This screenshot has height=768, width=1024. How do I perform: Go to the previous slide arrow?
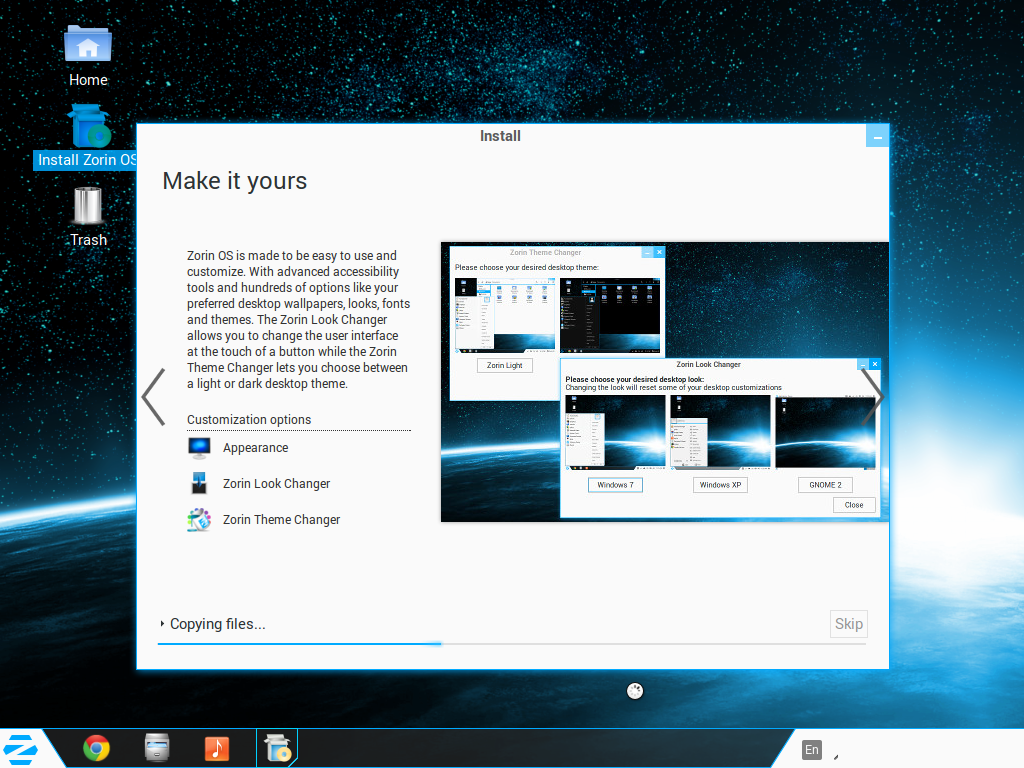153,397
